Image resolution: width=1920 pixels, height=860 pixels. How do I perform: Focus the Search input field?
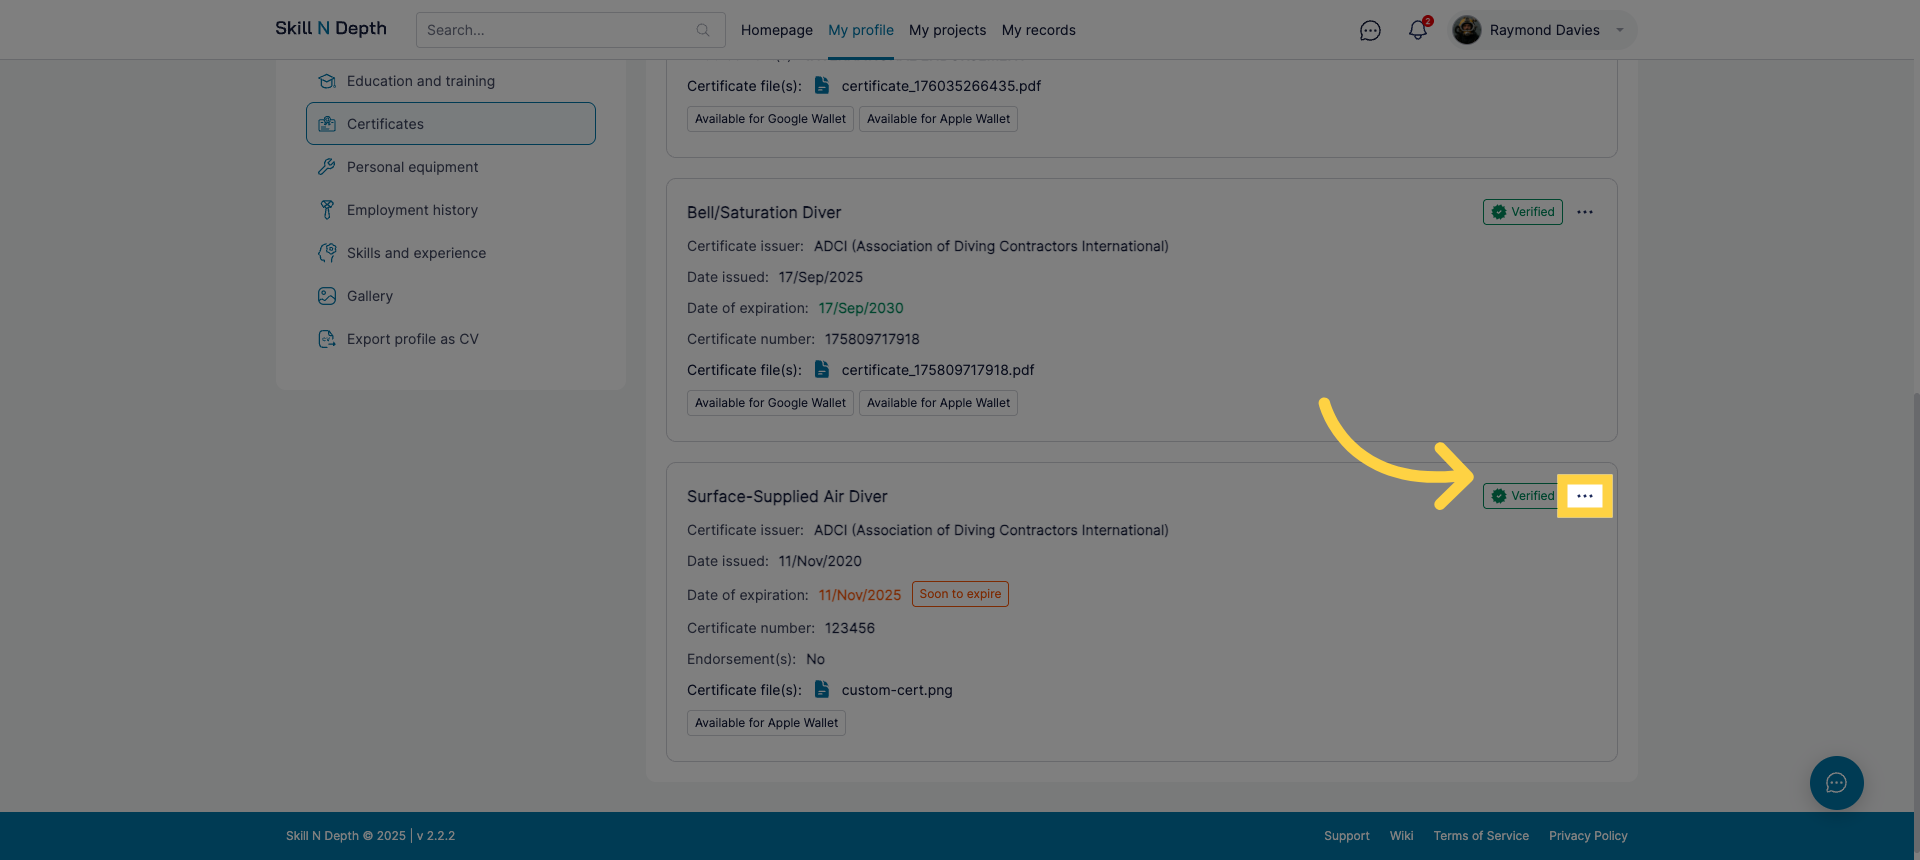(571, 30)
